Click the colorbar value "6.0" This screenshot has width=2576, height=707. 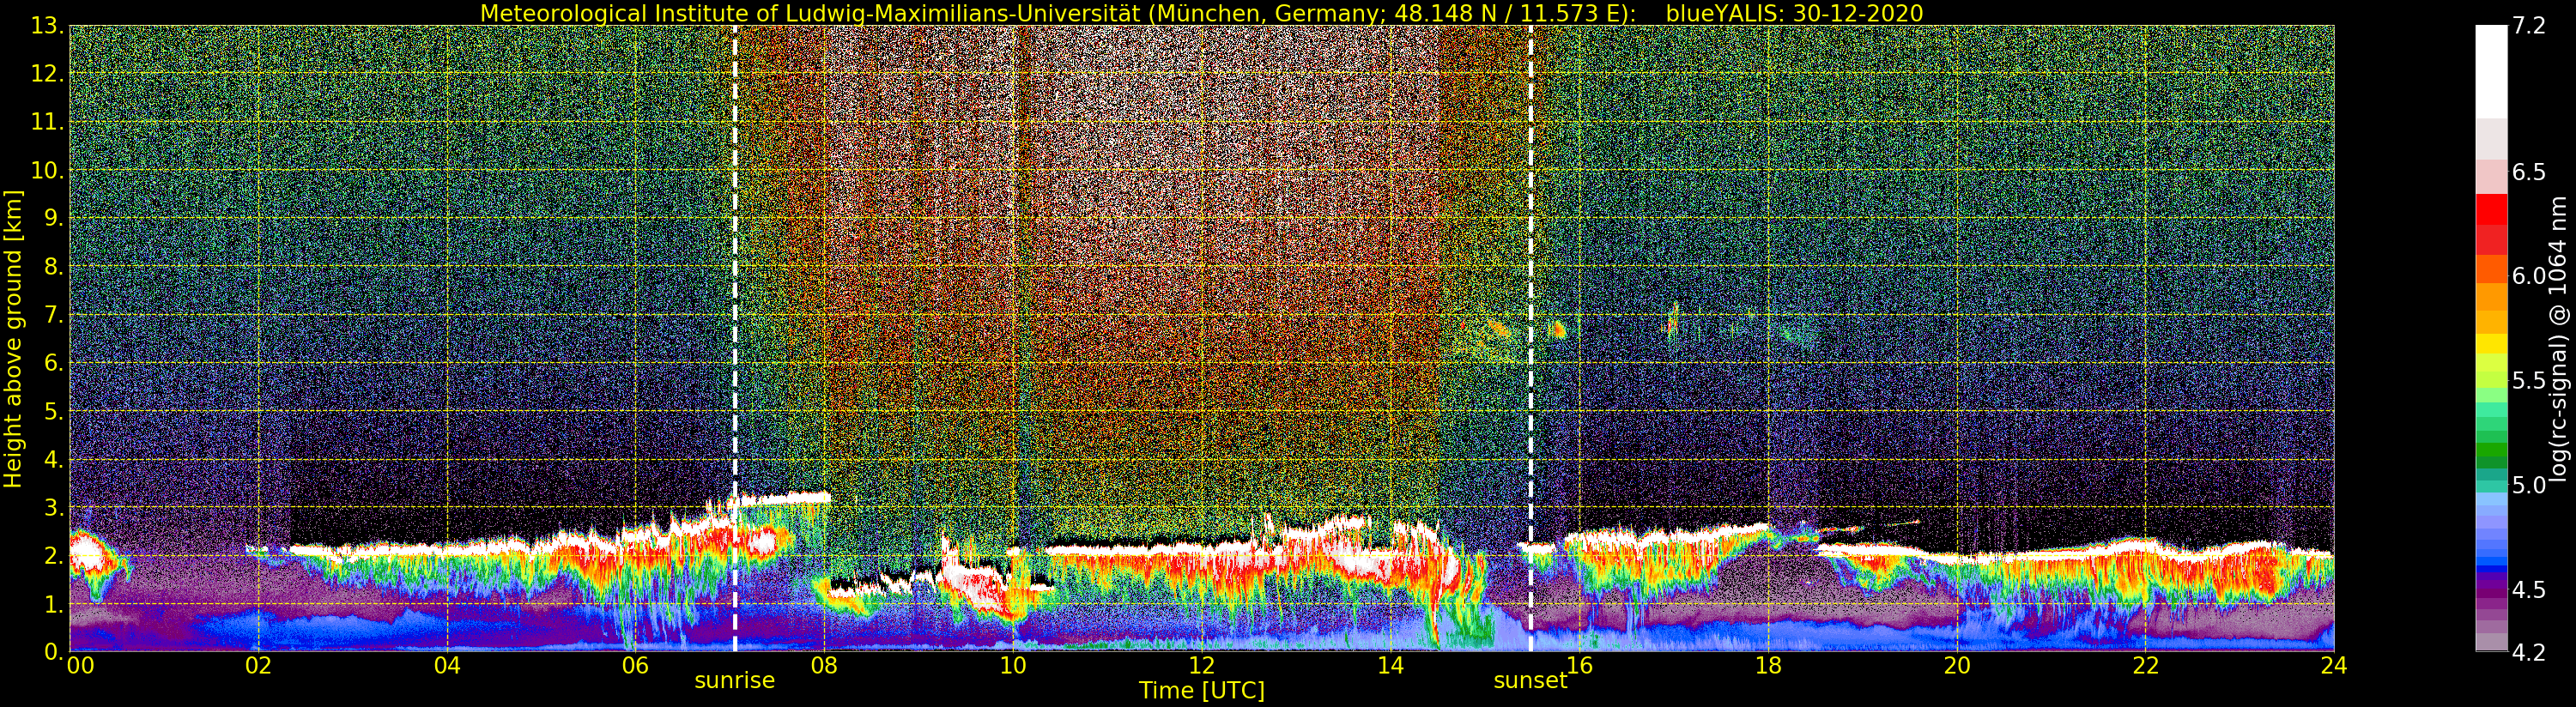click(x=2528, y=276)
